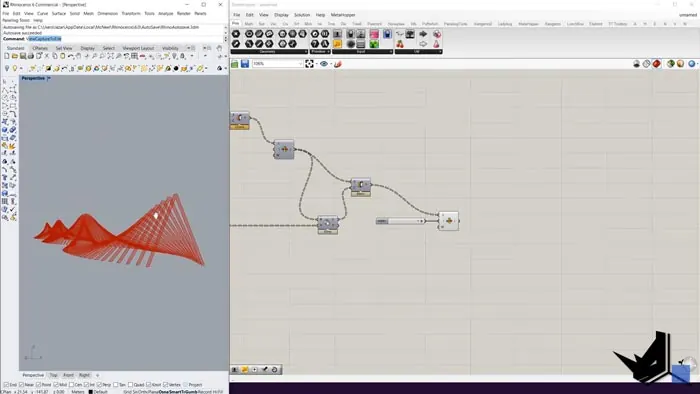The image size is (700, 394).
Task: Select the yellow Panel component icon in Grasshopper
Action: tap(337, 44)
